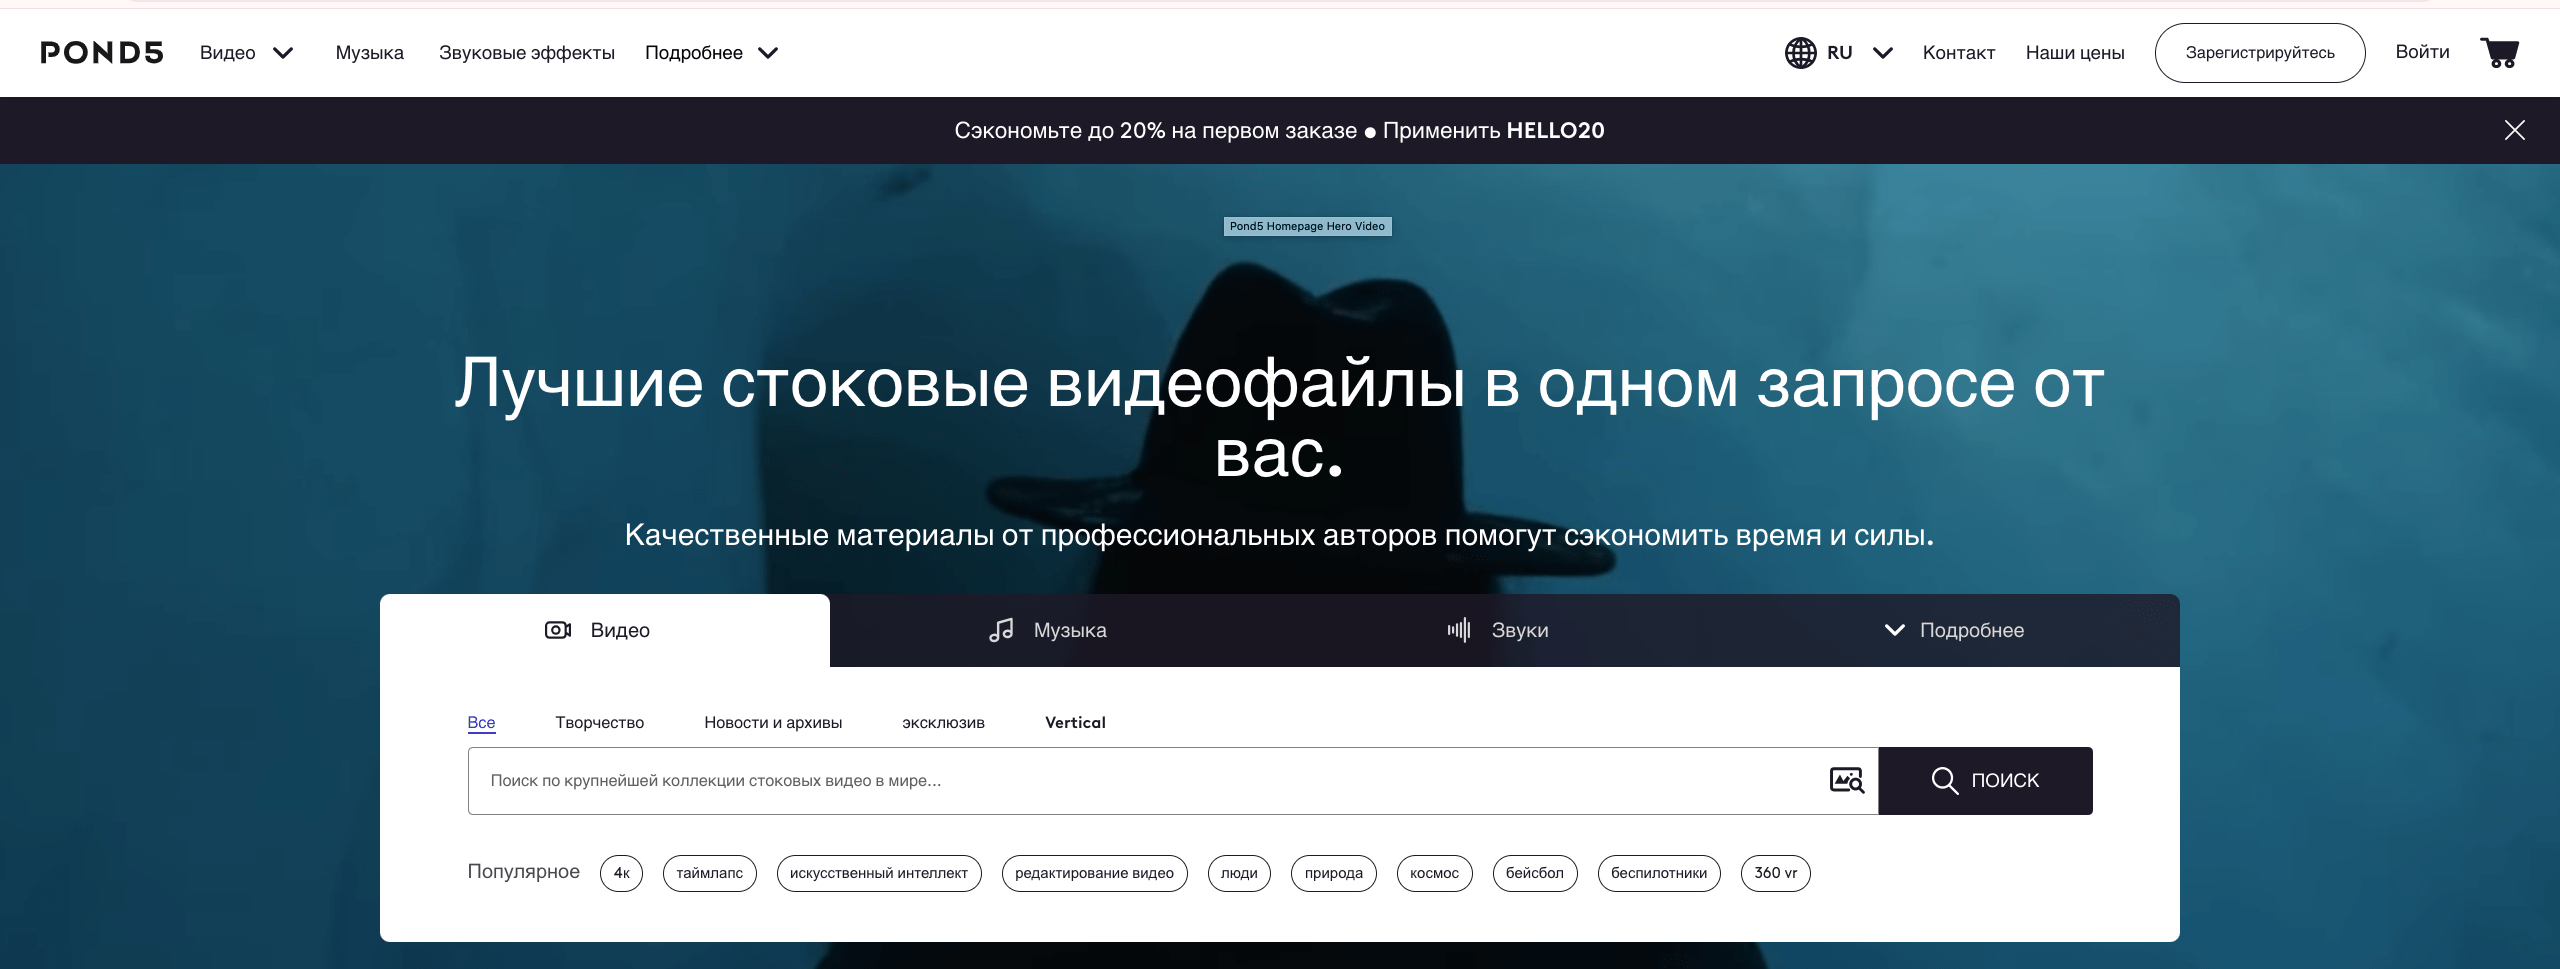Expand the Видео dropdown chevron in navbar
This screenshot has width=2560, height=969.
[283, 53]
